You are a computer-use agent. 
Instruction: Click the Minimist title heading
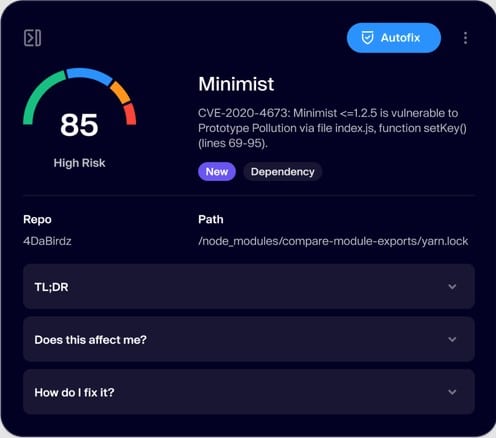(236, 84)
